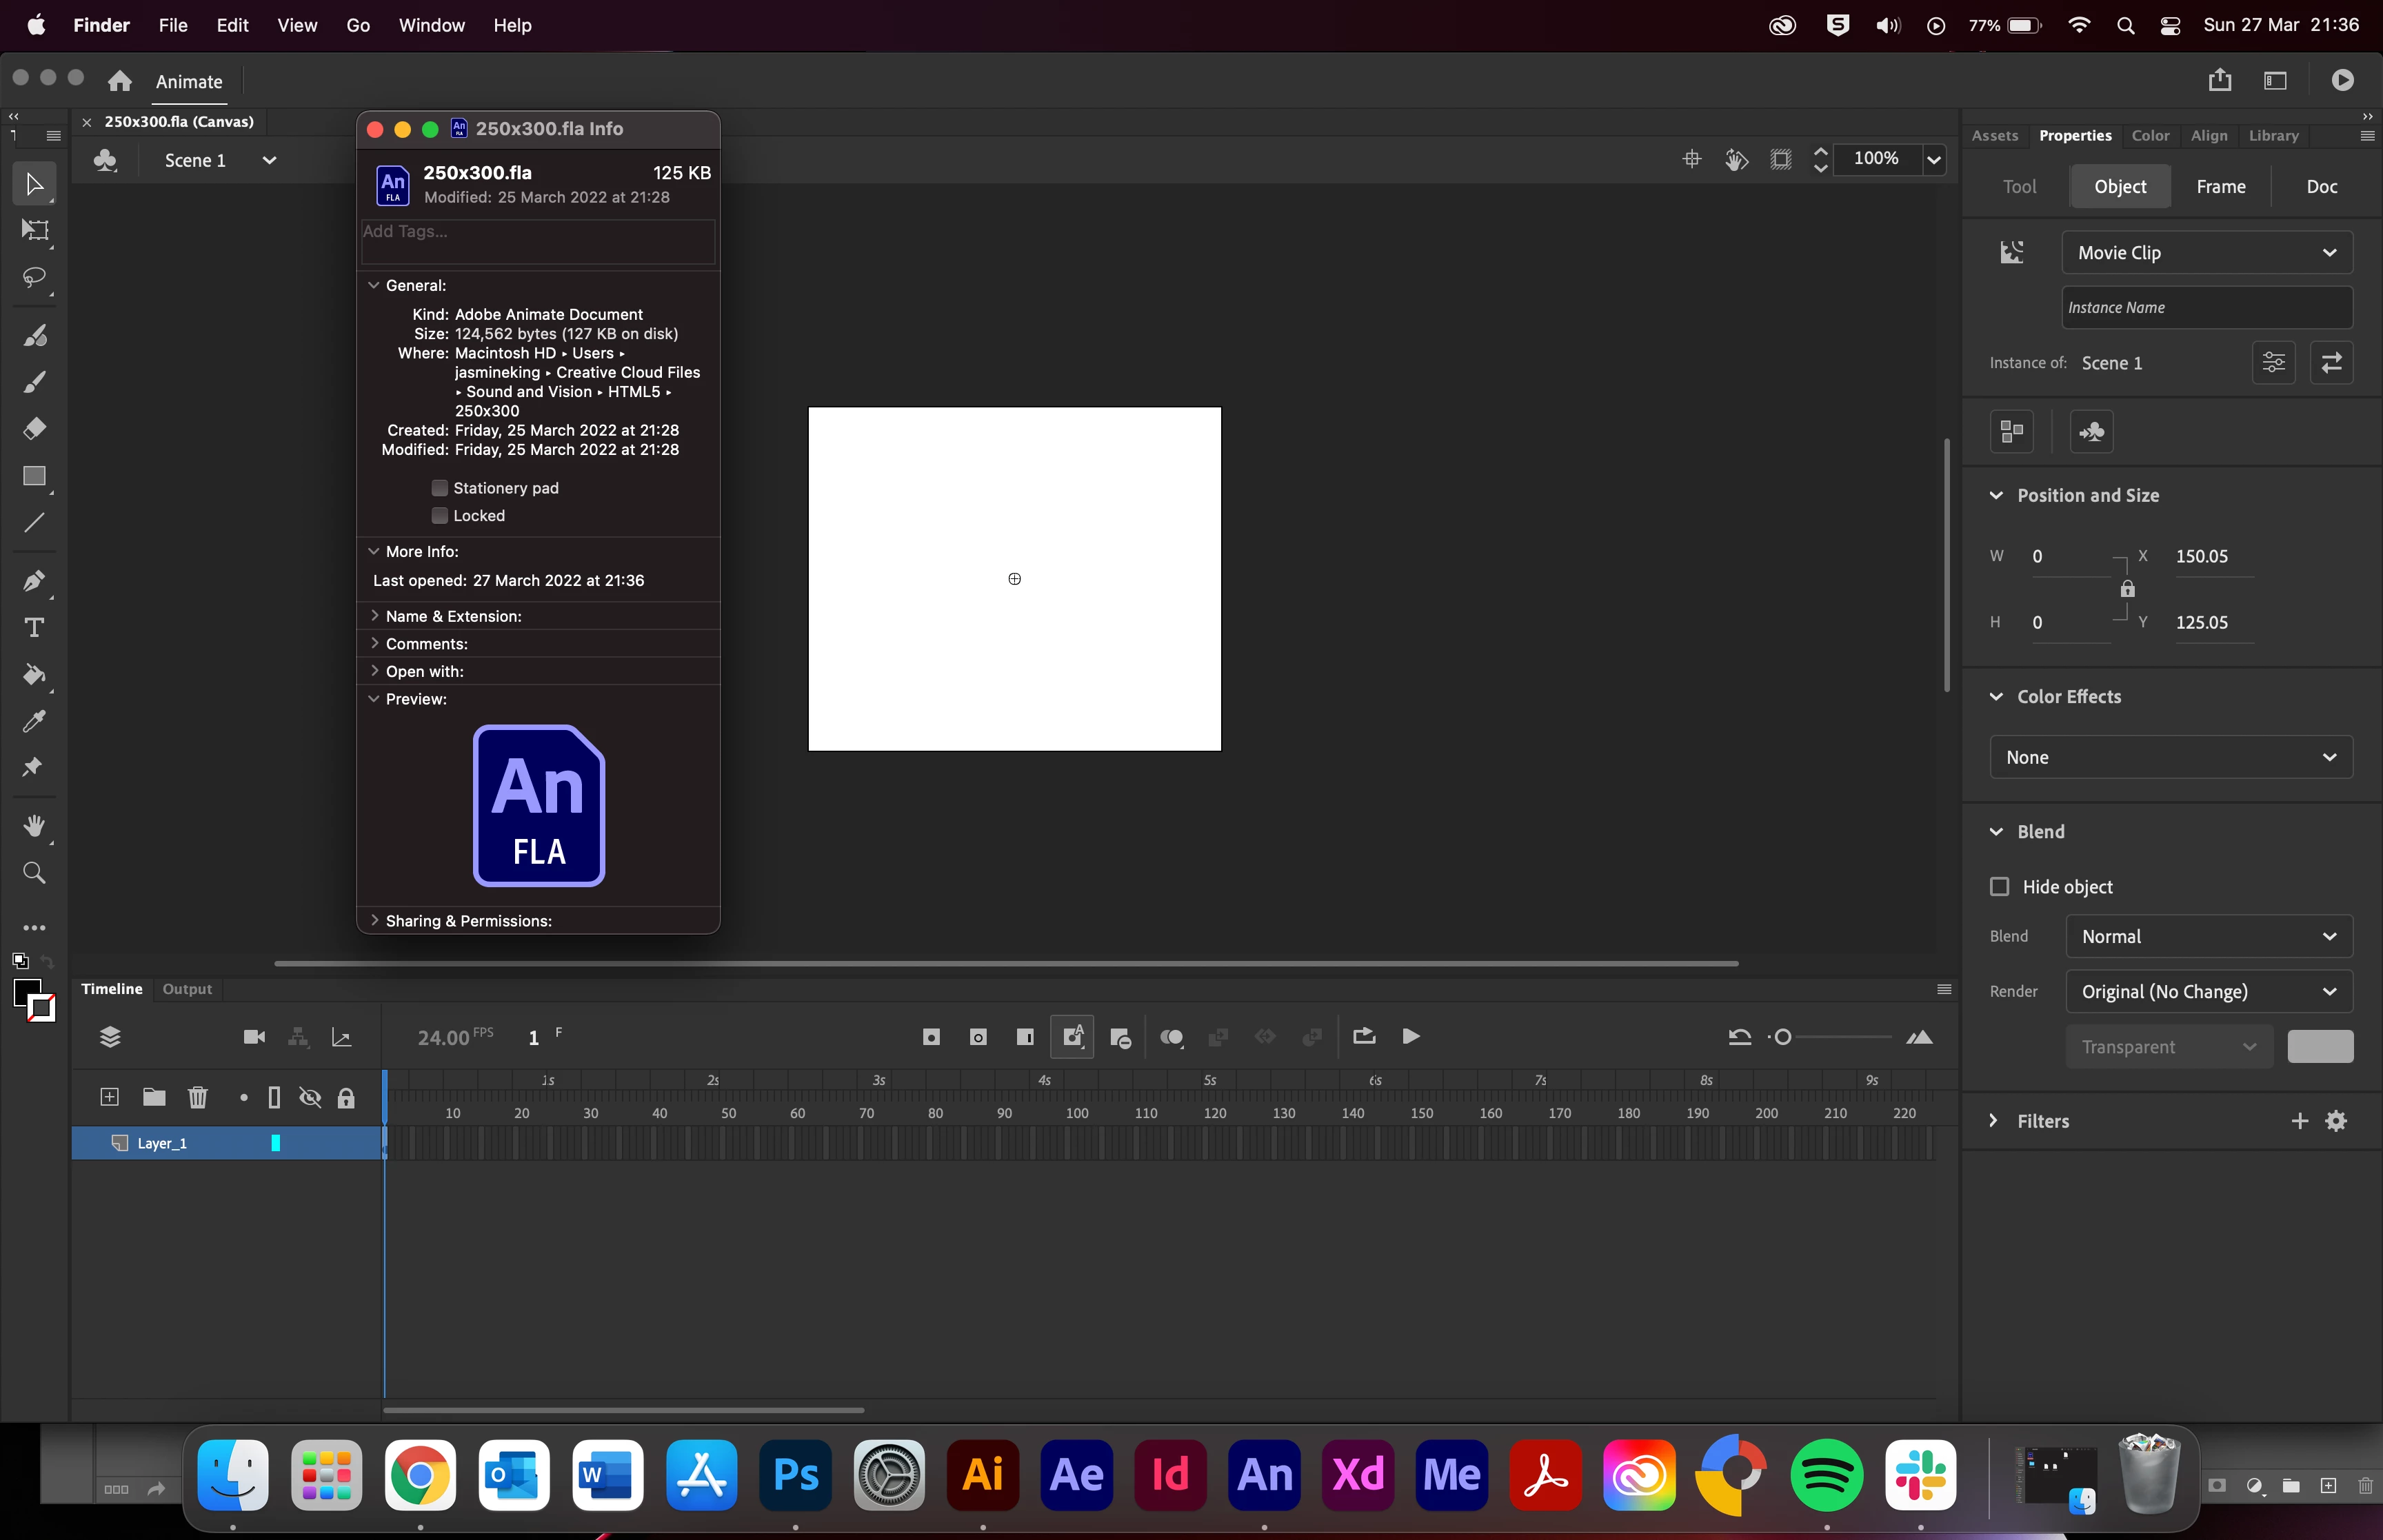Toggle hide all layers eye icon

(x=310, y=1098)
